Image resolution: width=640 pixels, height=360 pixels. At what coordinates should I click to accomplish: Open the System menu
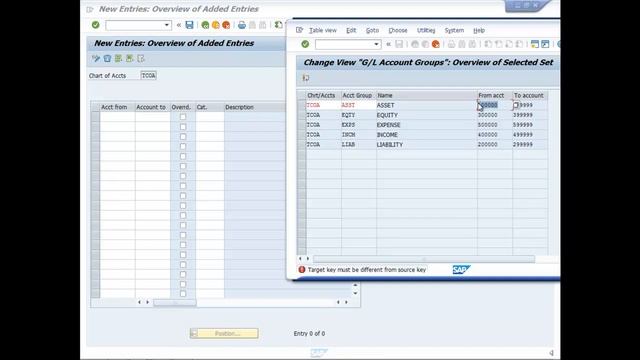[454, 30]
